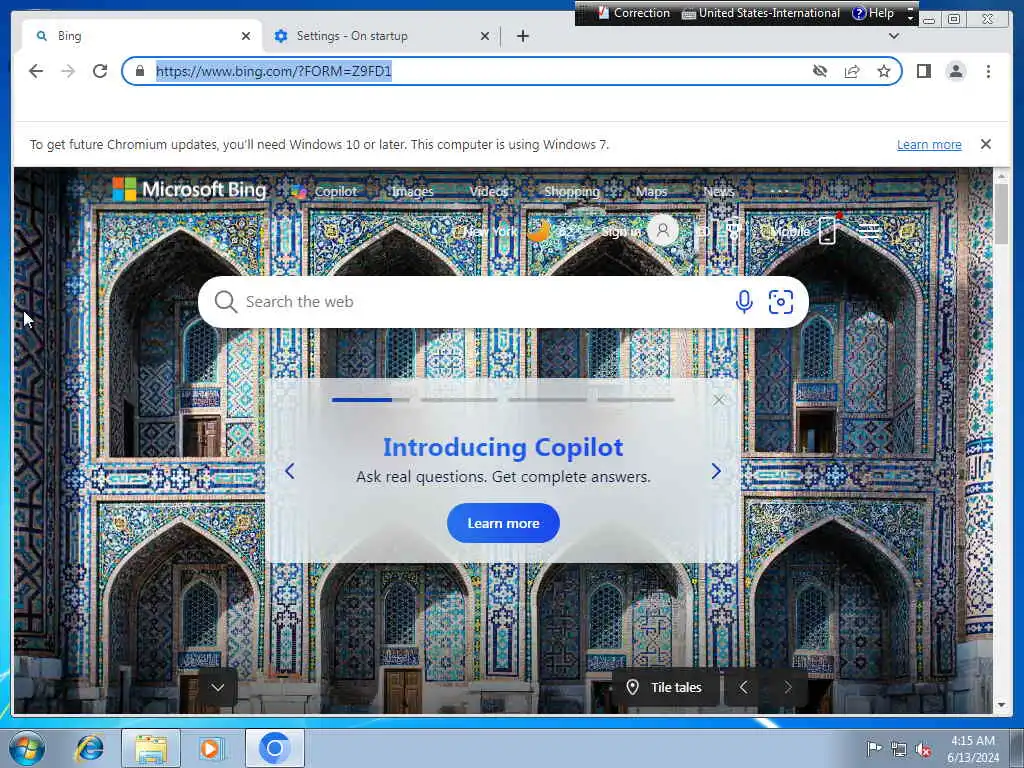Sign in to Bing

620,232
